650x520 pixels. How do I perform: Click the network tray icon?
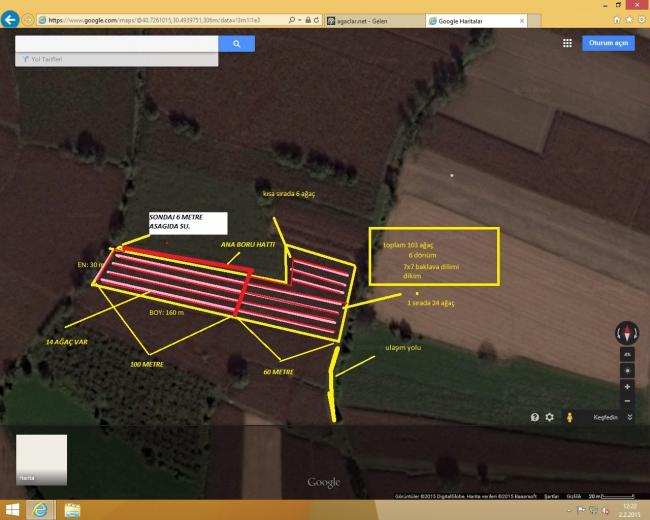coord(593,510)
